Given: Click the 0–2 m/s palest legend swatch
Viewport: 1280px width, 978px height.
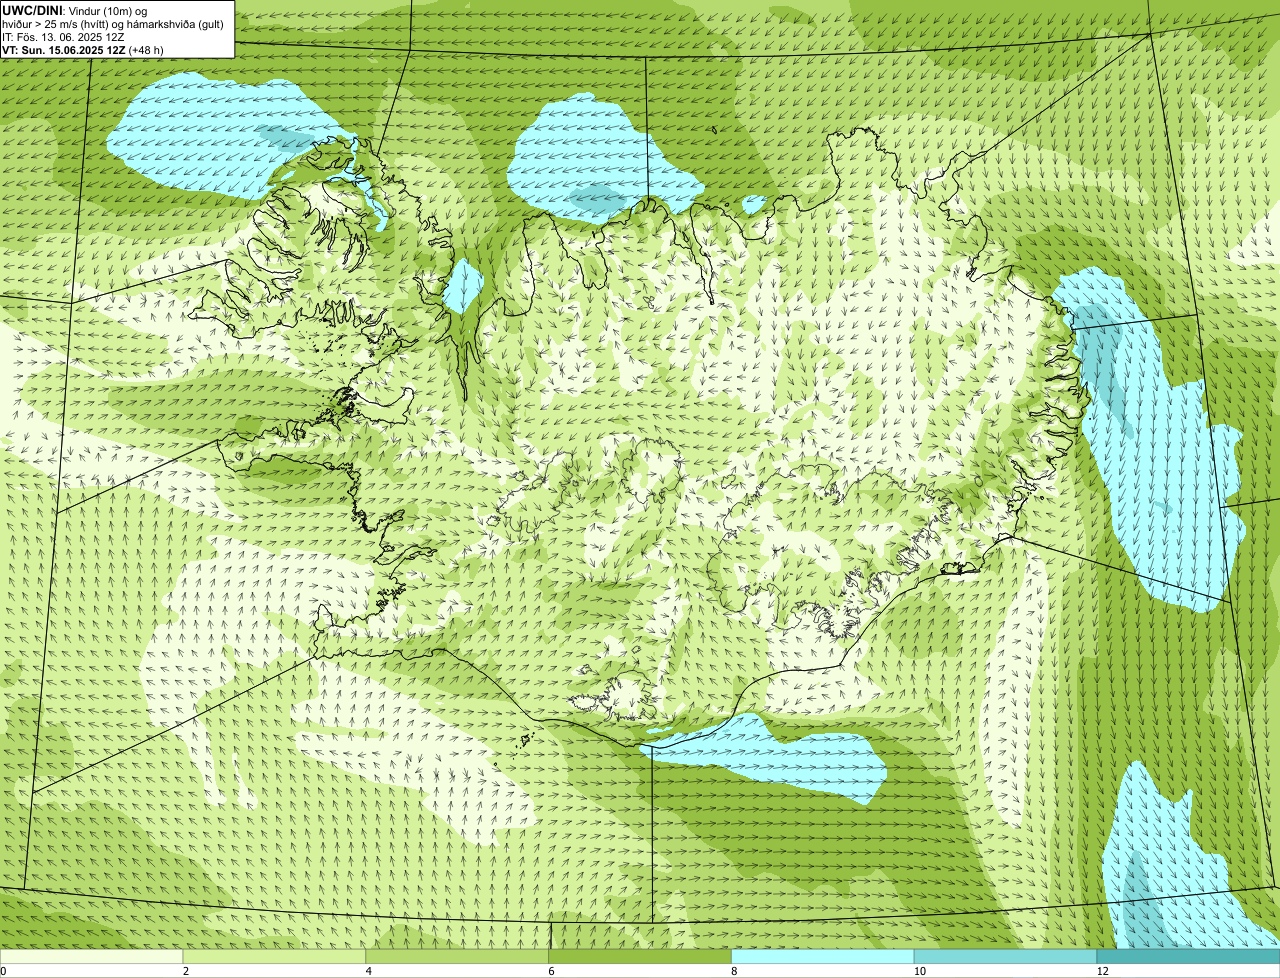Looking at the screenshot, I should point(92,957).
